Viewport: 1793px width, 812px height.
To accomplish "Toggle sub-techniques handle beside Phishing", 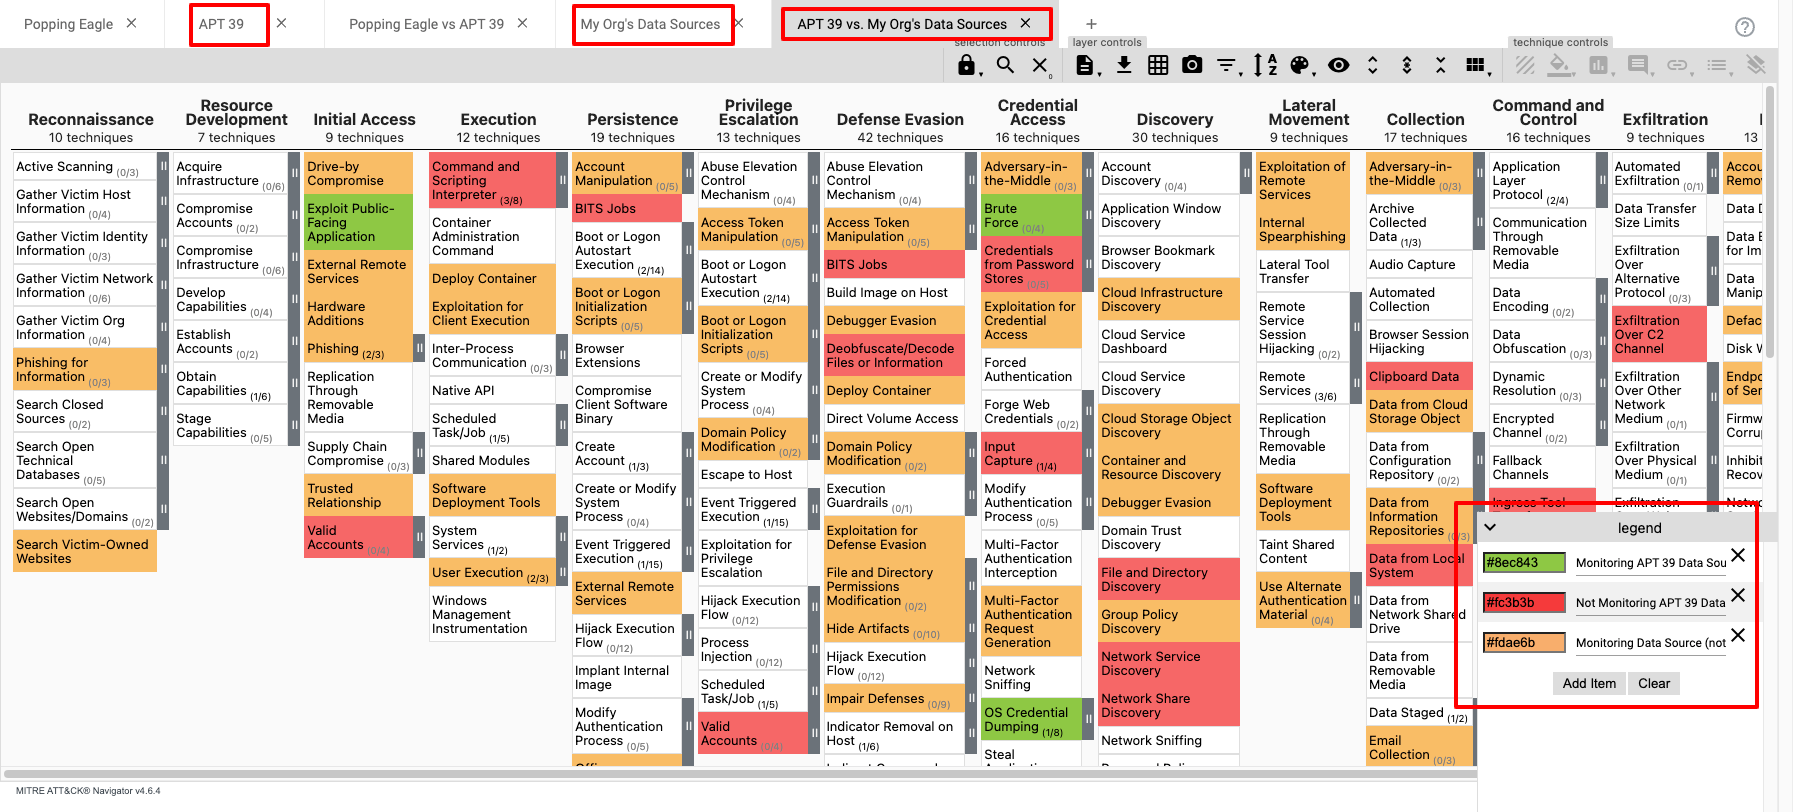I will click(419, 348).
